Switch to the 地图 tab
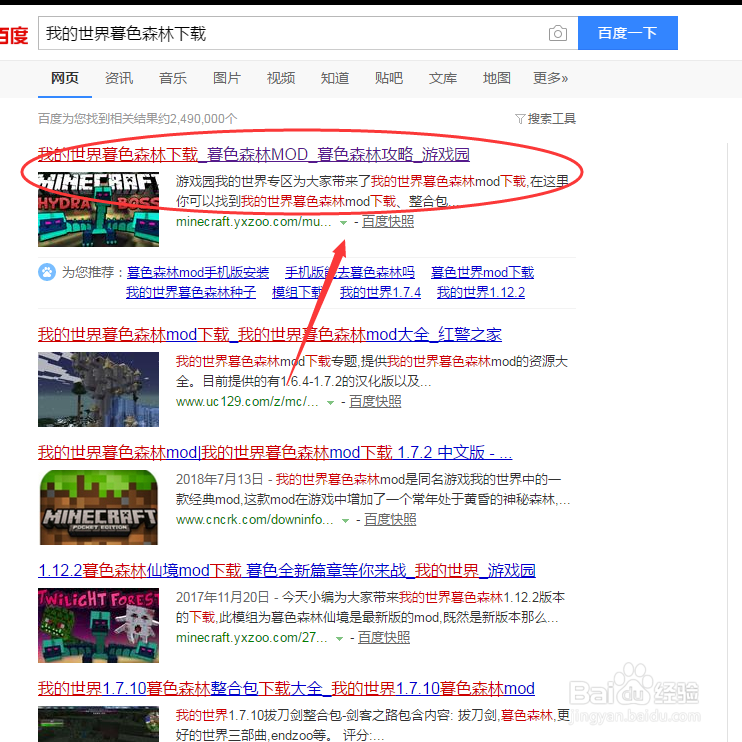 496,78
